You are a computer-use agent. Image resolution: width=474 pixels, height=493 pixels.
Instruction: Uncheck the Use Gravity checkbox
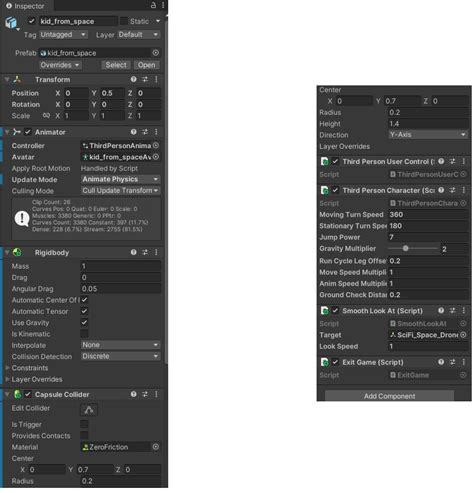coord(84,322)
